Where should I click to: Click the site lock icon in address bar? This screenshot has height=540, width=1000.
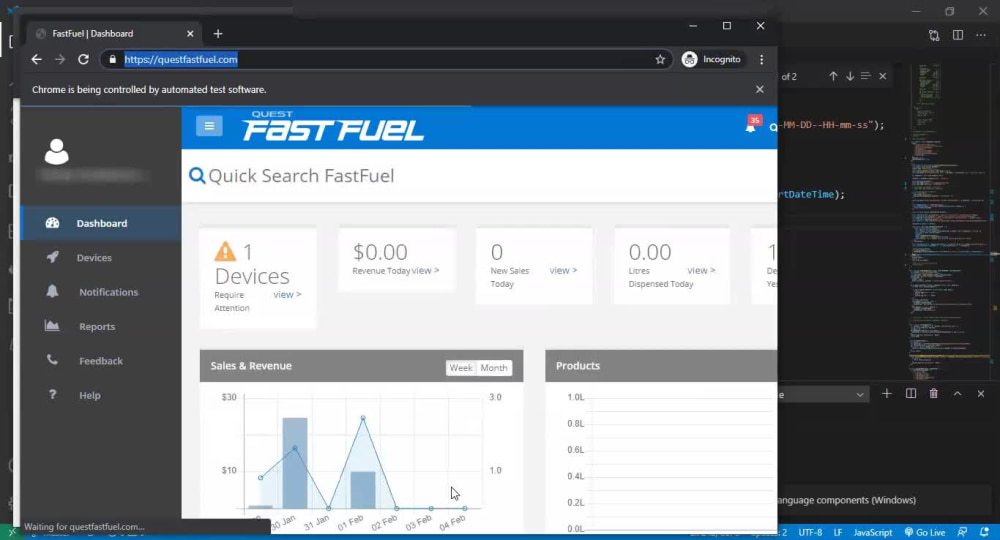click(112, 59)
